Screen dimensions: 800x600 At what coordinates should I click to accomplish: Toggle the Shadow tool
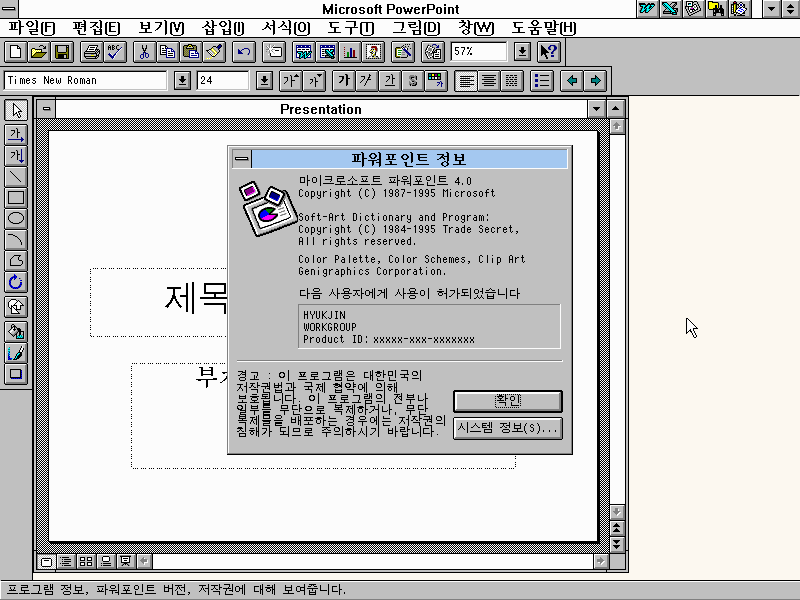(x=16, y=373)
